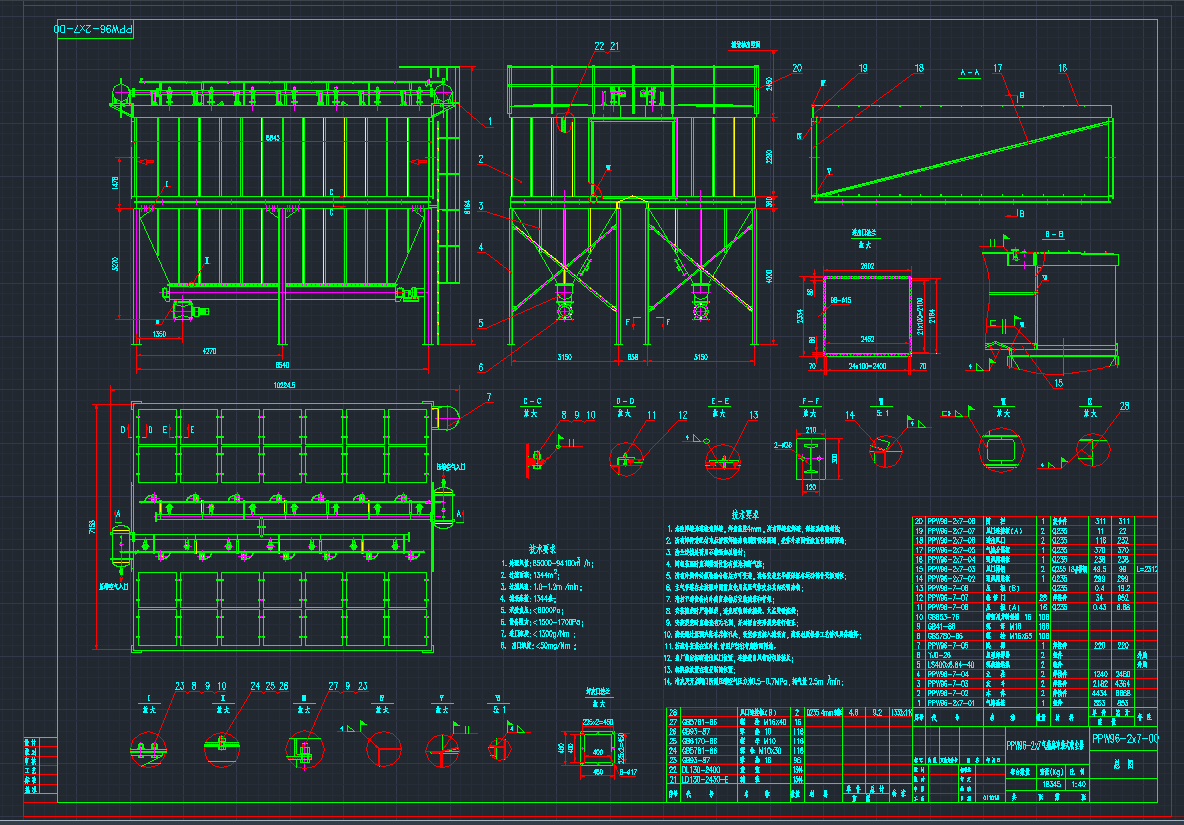Click the 225x2=450 dimension on the small flange

(x=598, y=722)
